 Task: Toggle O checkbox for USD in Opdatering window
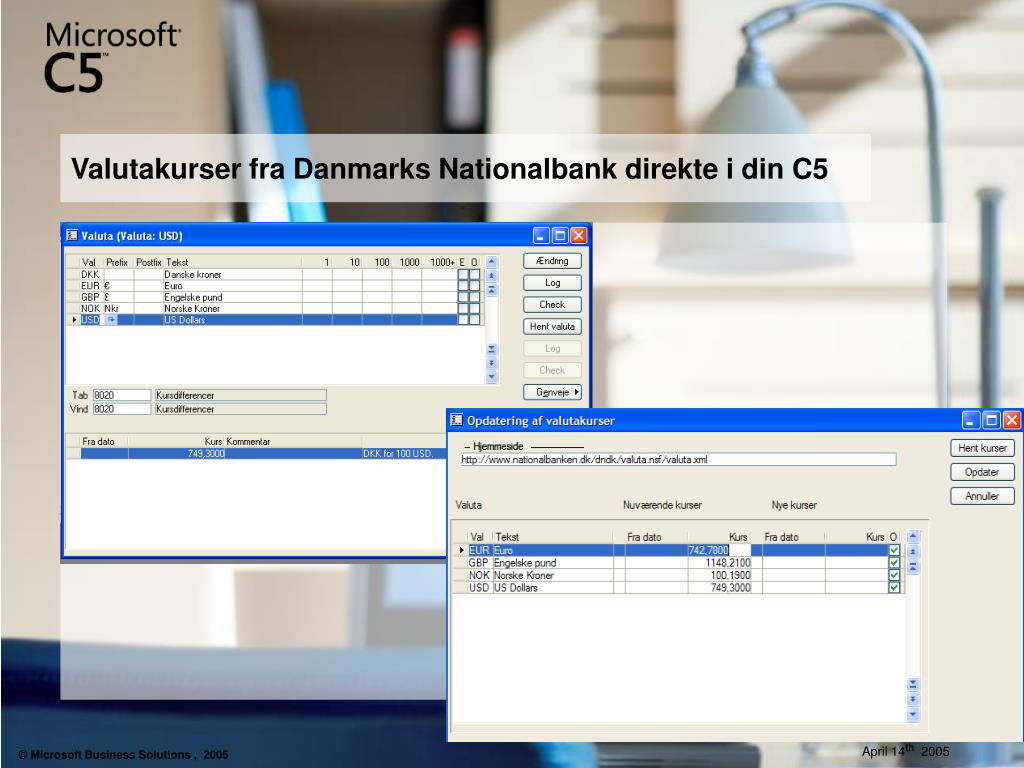pos(894,588)
